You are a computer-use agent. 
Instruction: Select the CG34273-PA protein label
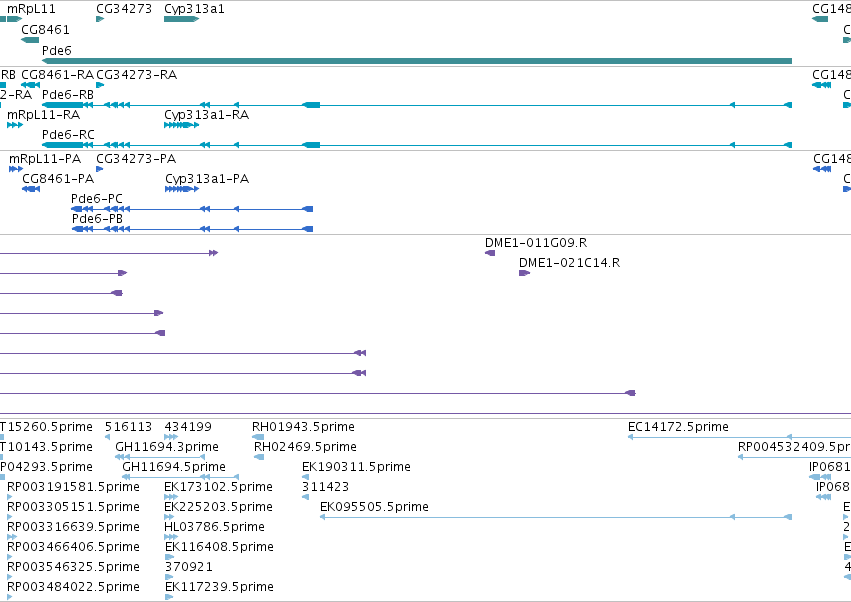click(136, 159)
